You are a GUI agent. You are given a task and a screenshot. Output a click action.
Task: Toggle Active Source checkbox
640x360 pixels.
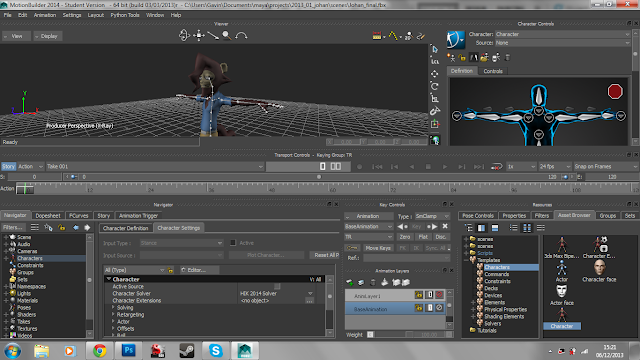point(277,287)
